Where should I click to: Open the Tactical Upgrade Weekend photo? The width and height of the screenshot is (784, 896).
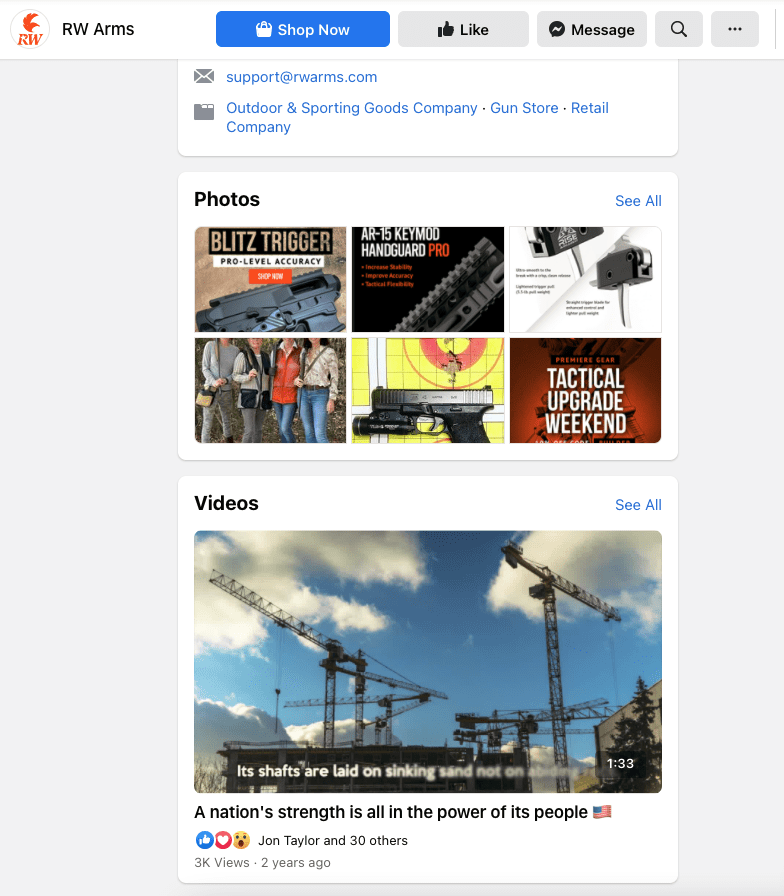pyautogui.click(x=585, y=390)
